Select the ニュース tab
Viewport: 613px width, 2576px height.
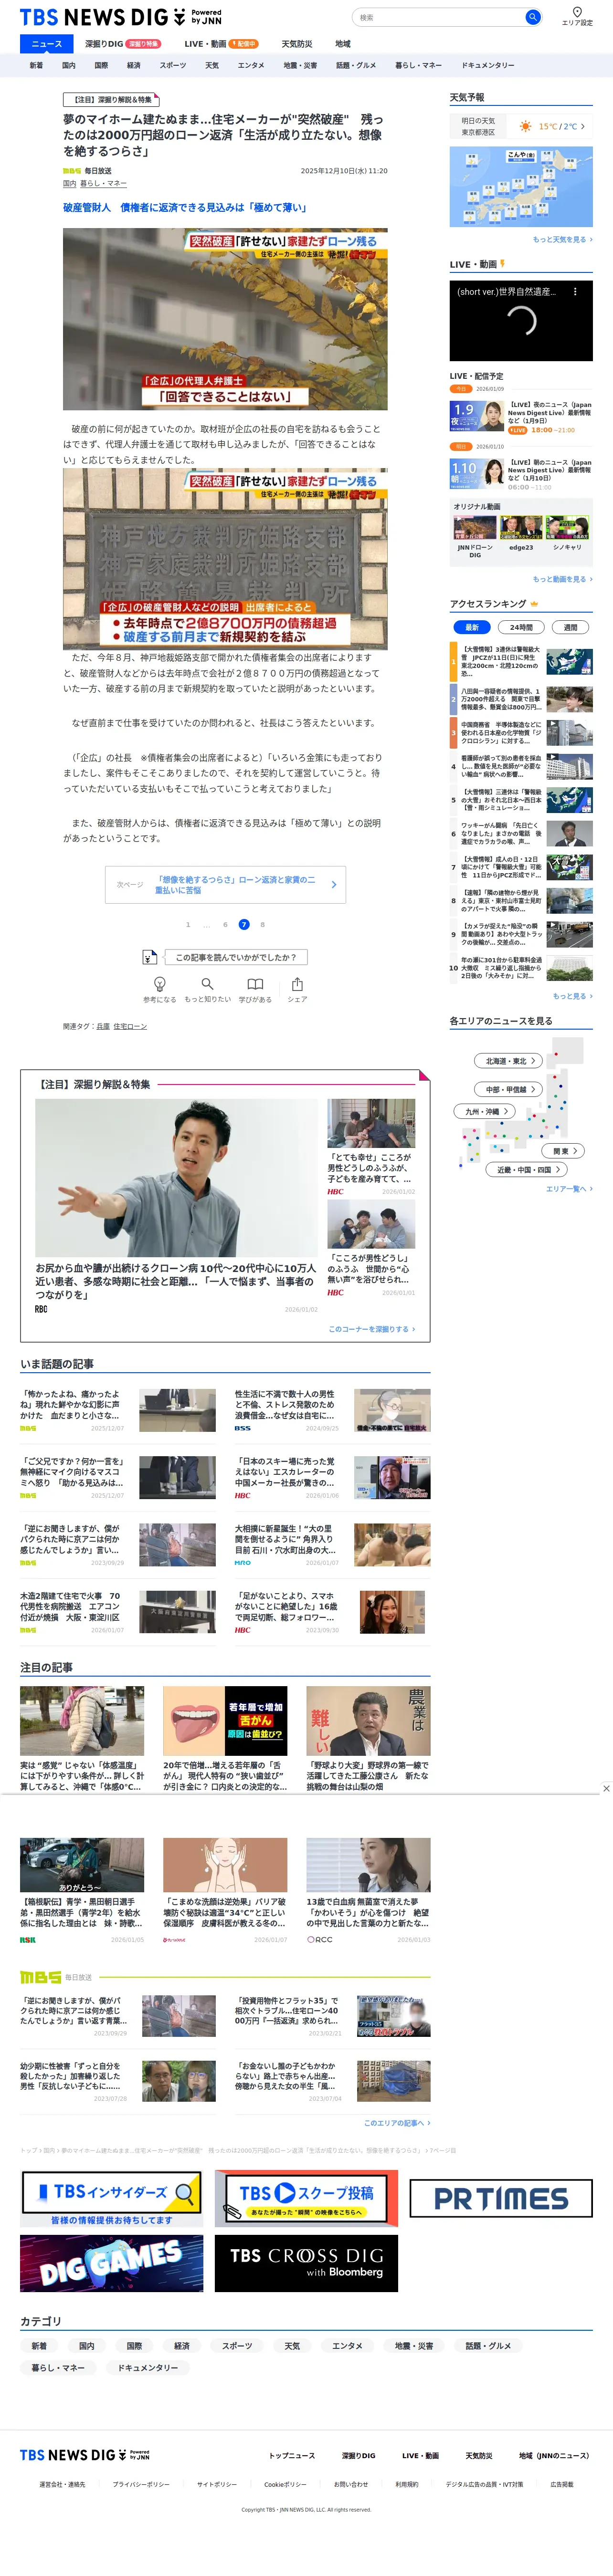(x=46, y=44)
